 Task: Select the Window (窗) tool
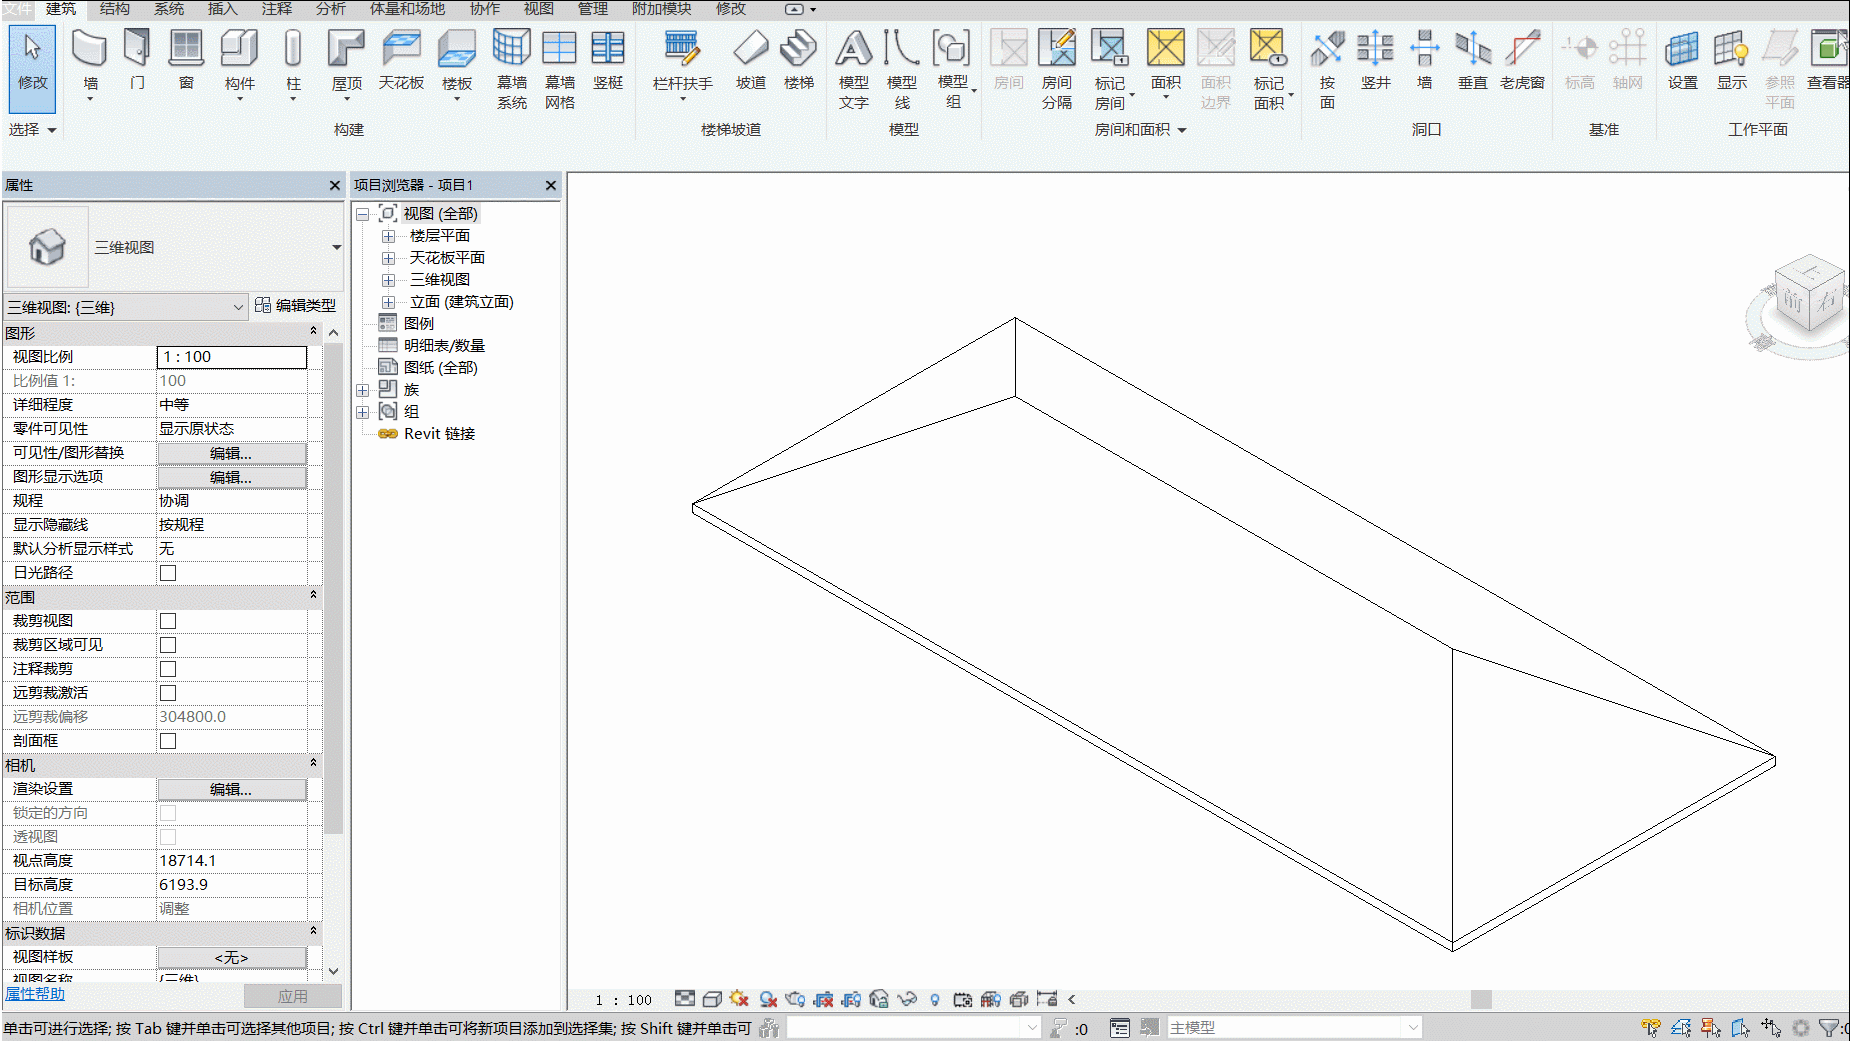pyautogui.click(x=186, y=60)
